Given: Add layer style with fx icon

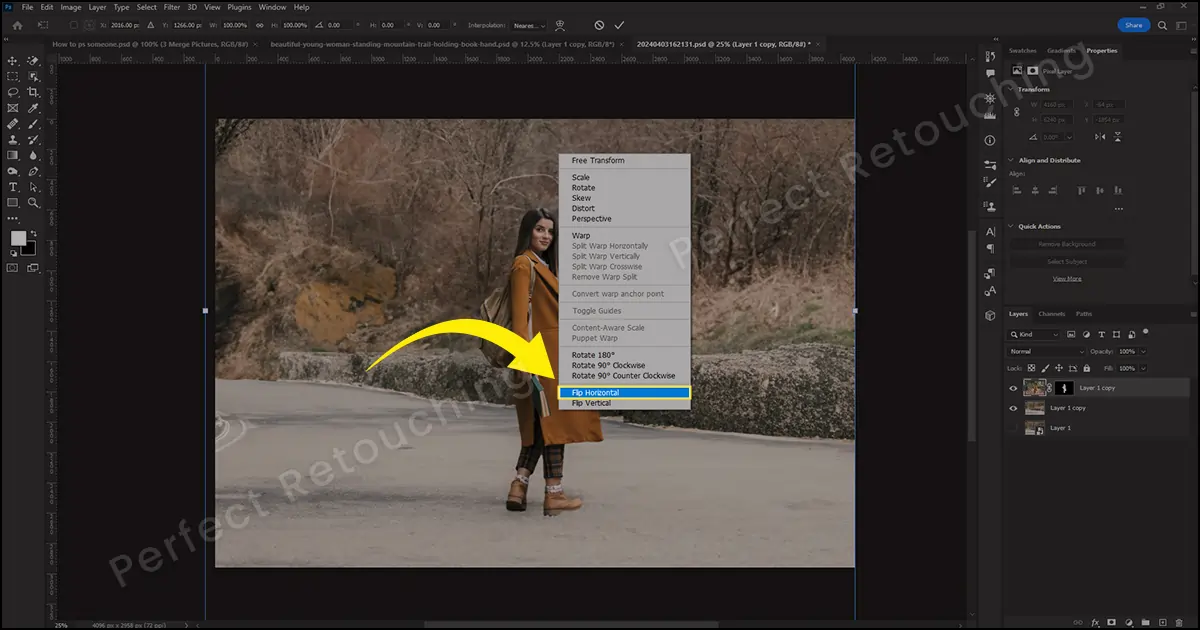Looking at the screenshot, I should 1096,621.
